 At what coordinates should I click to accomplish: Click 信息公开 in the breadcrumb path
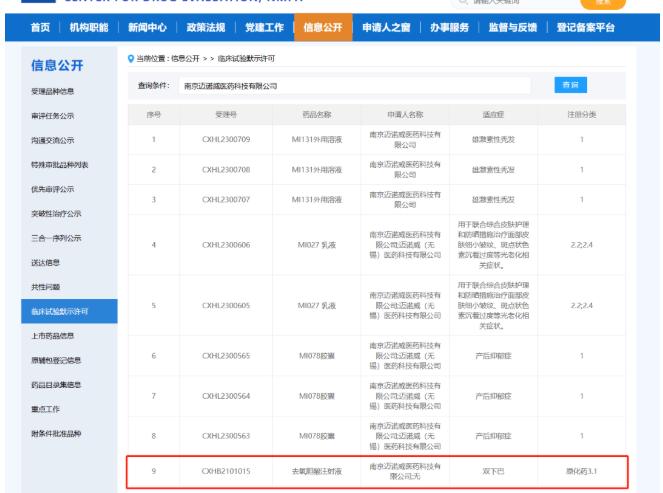point(185,59)
